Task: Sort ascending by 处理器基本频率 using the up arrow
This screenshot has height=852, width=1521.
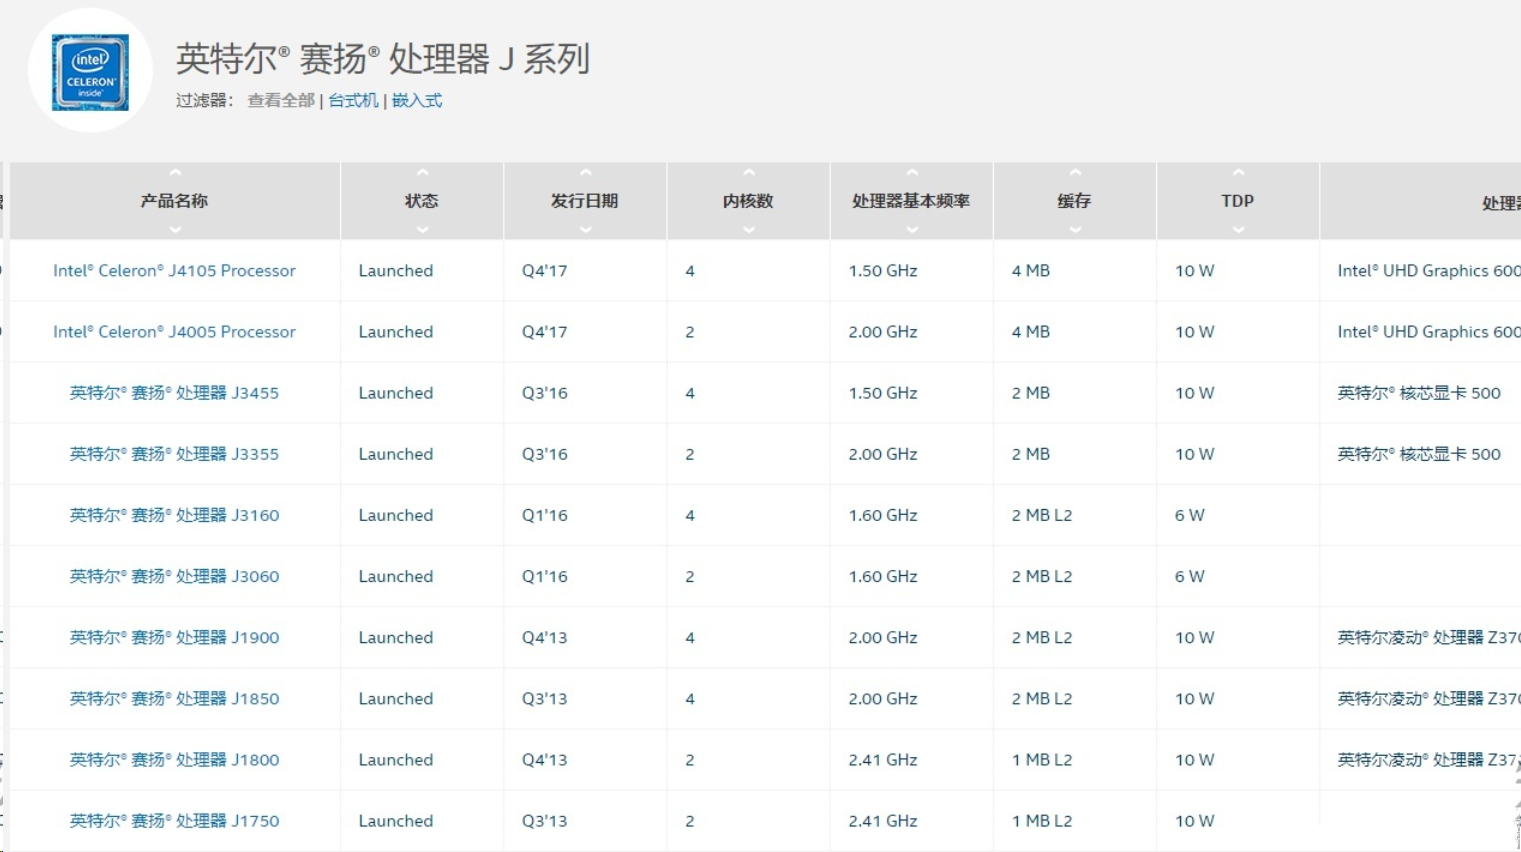Action: 912,173
